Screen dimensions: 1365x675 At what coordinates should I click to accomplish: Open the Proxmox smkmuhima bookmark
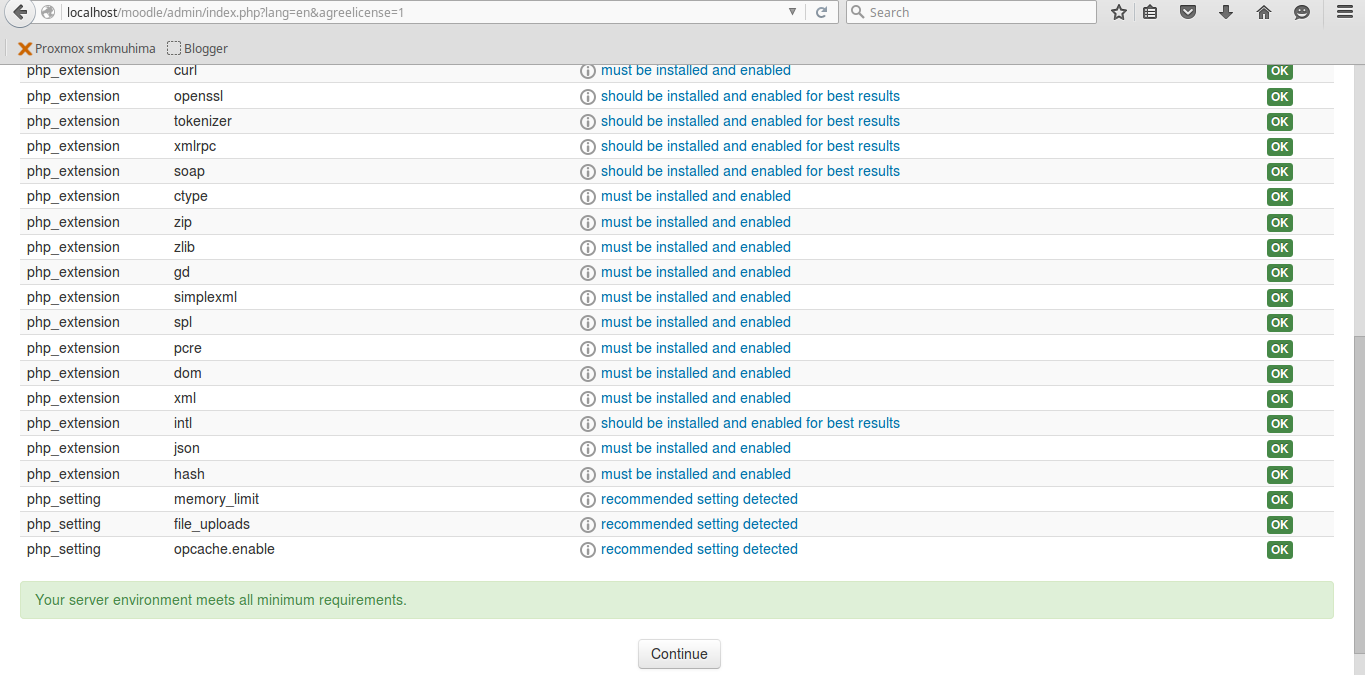pos(88,47)
